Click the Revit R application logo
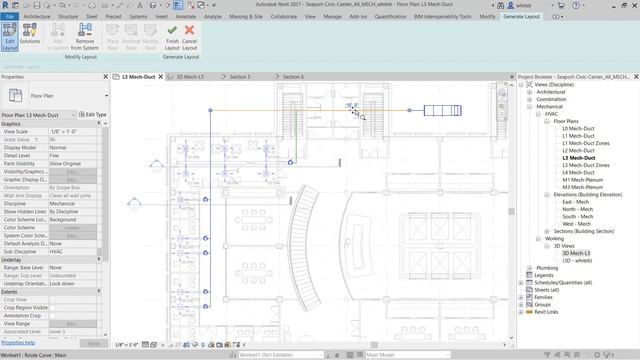The image size is (640, 360). (x=5, y=5)
